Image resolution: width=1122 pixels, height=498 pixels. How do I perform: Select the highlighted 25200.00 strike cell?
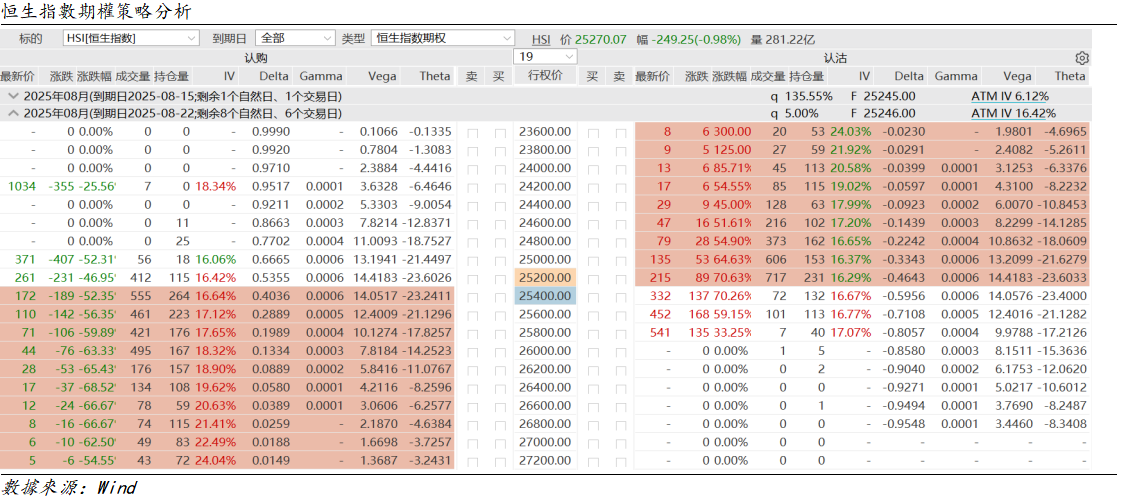(545, 278)
